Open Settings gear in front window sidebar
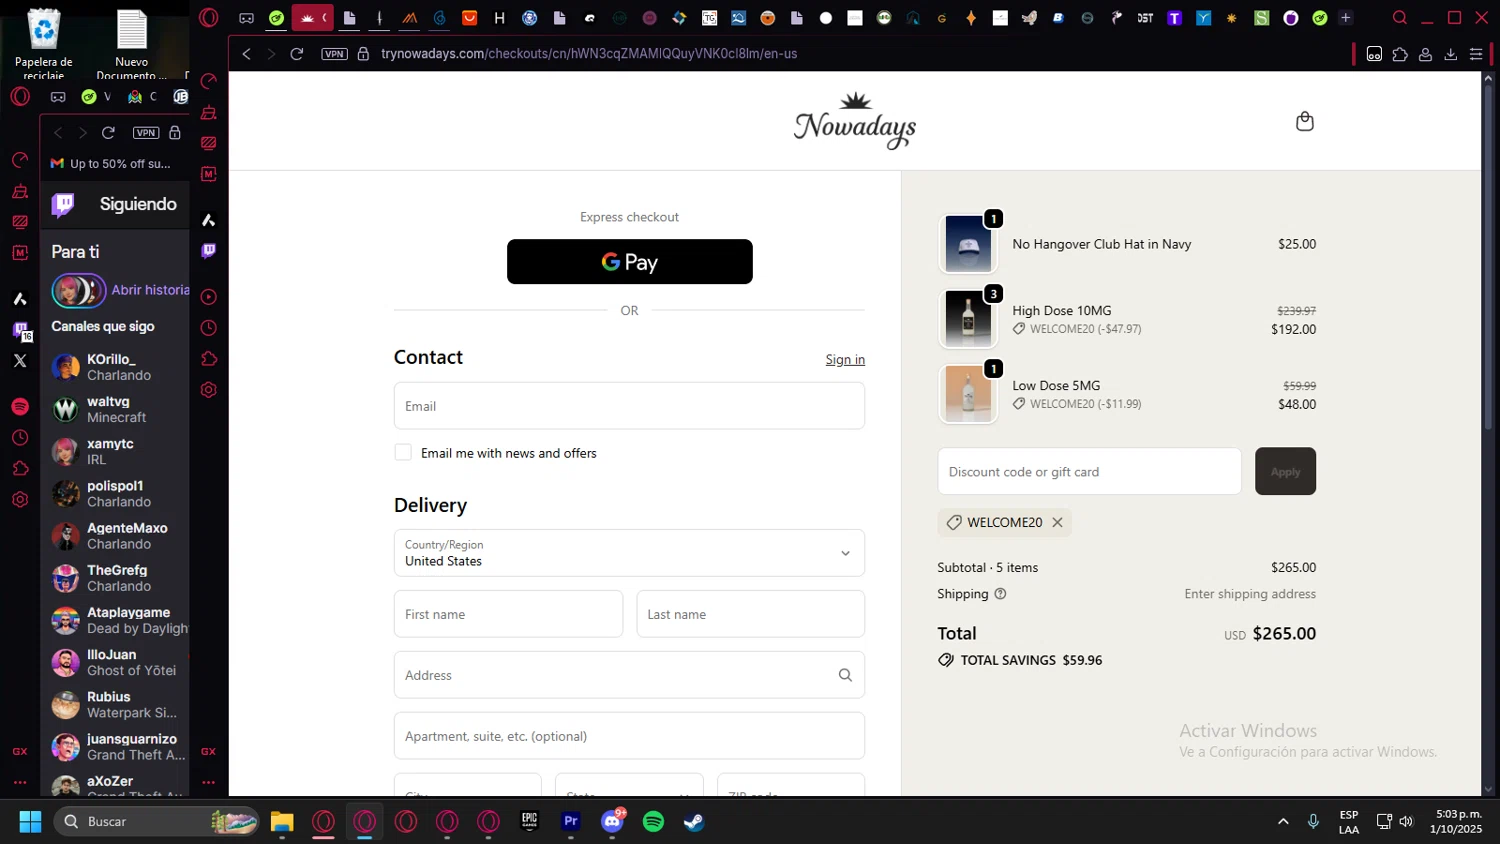1500x844 pixels. [209, 390]
